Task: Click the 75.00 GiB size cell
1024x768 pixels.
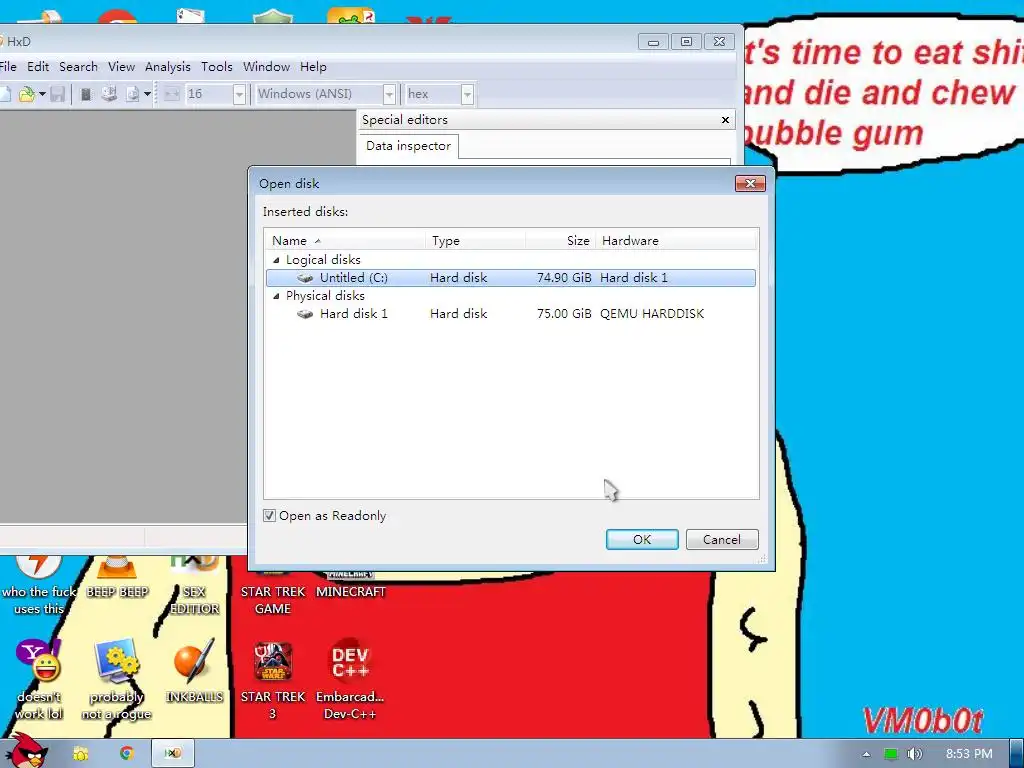Action: click(564, 313)
